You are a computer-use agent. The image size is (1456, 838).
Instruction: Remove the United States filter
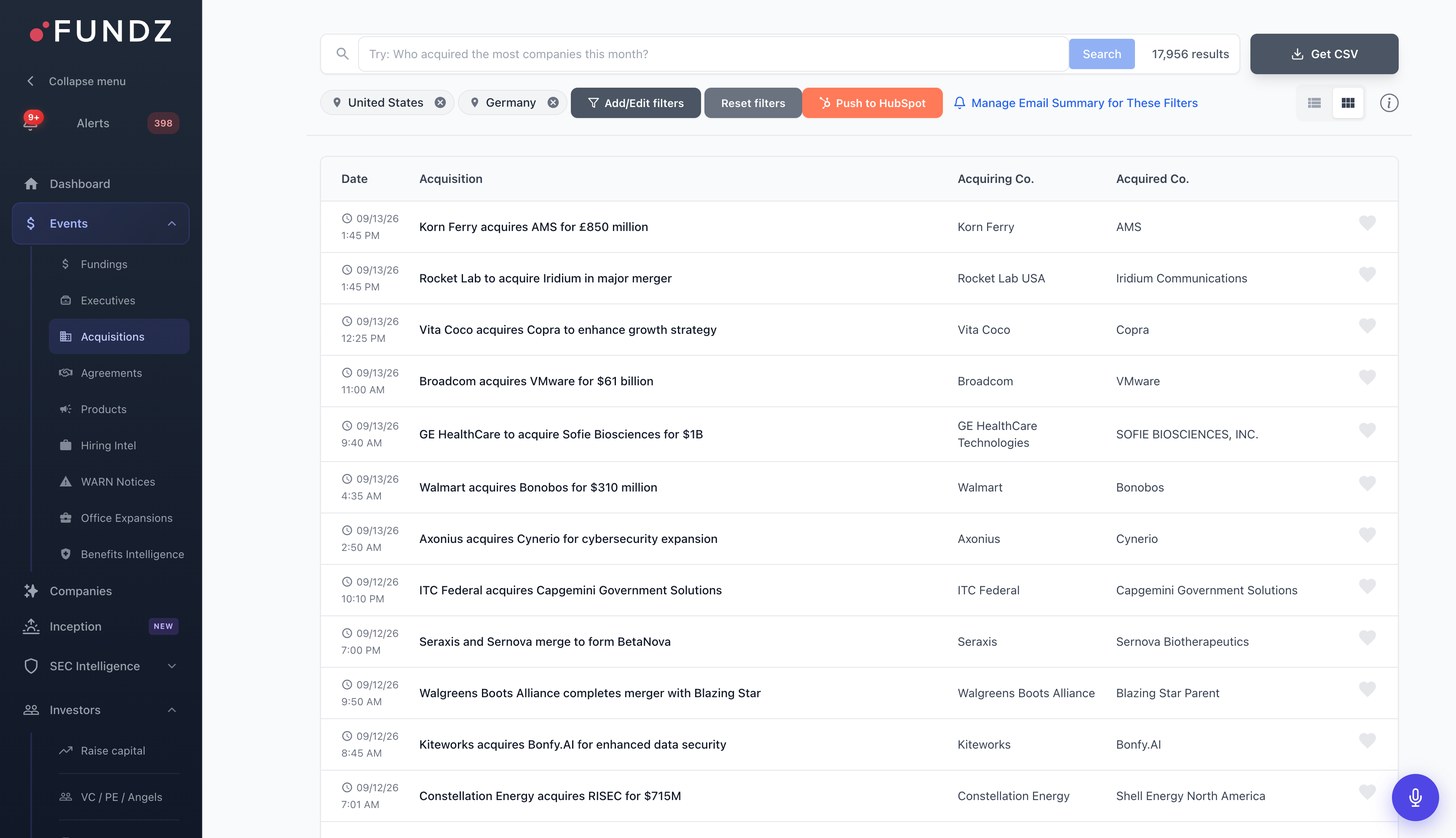(x=440, y=103)
